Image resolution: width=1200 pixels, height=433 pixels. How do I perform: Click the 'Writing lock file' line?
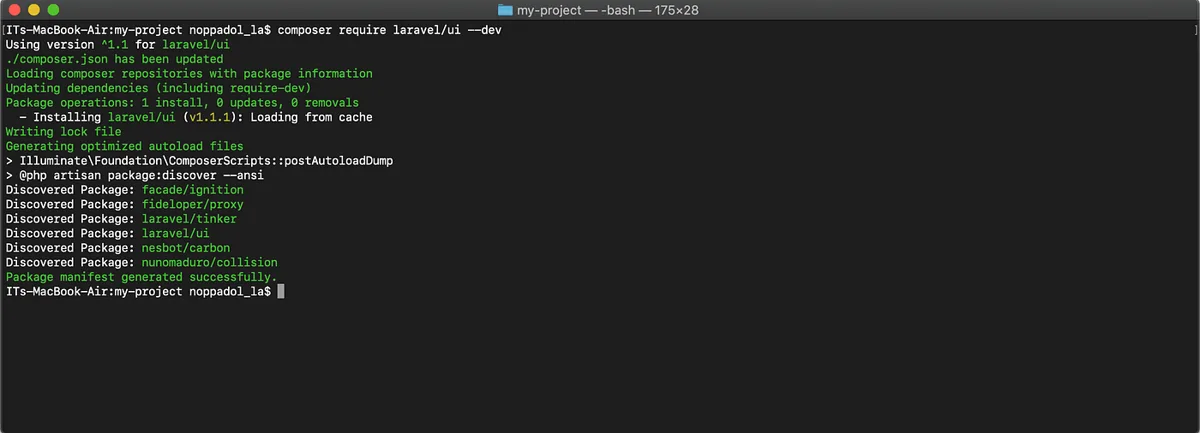(63, 132)
